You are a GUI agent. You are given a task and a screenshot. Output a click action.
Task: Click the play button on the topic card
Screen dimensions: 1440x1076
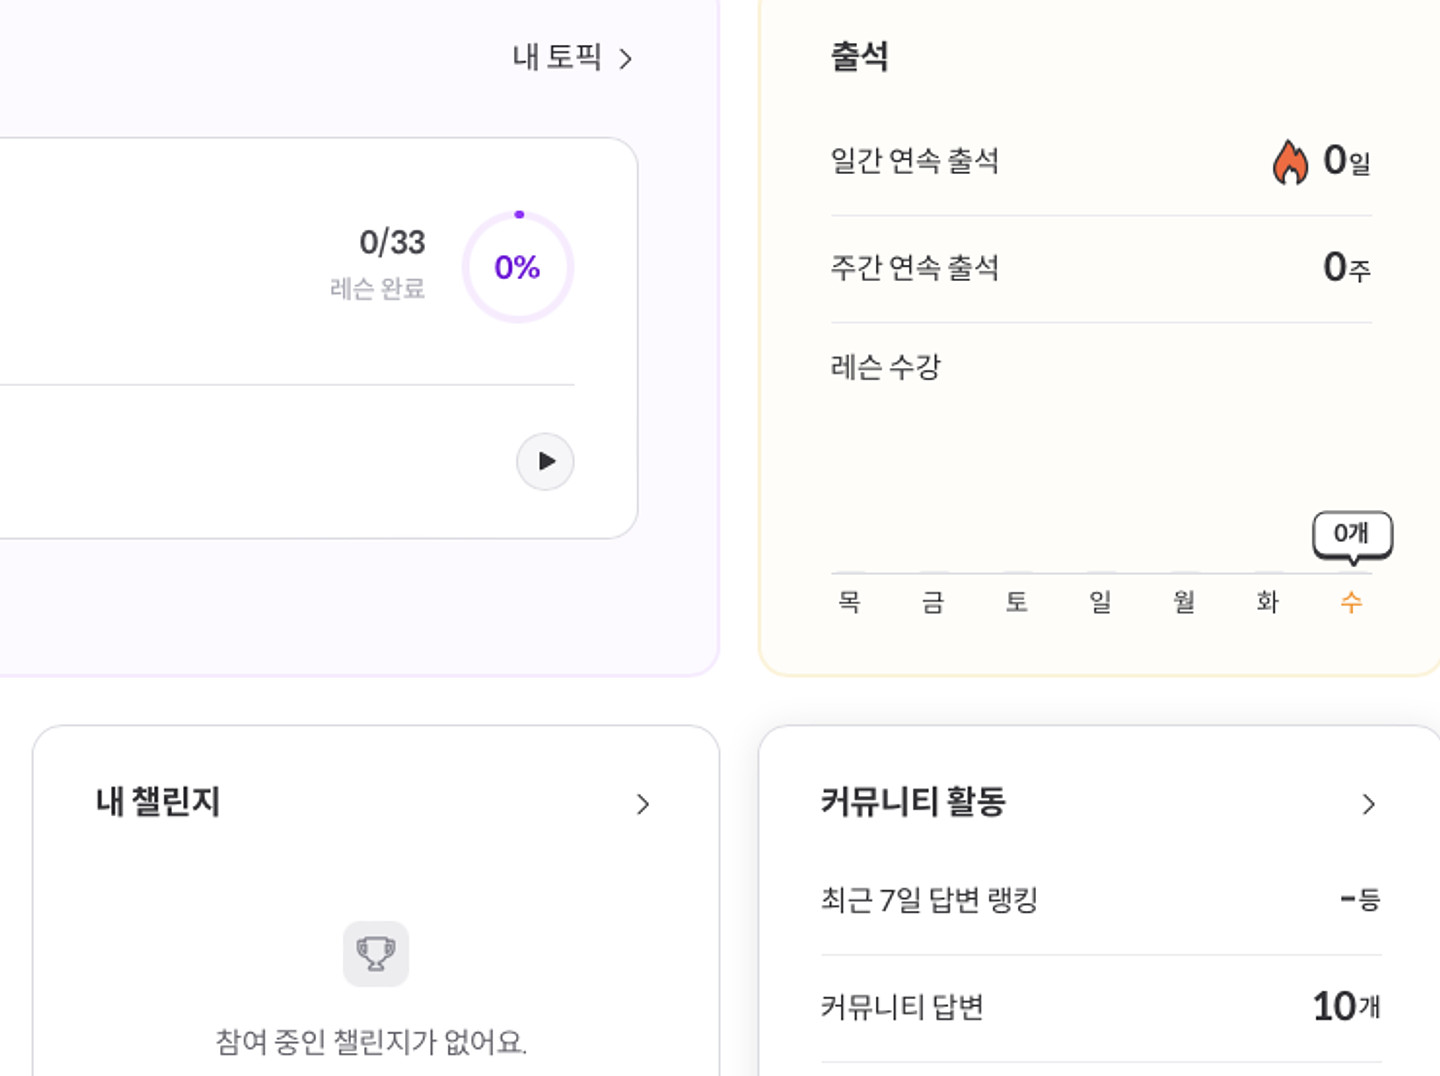click(545, 461)
